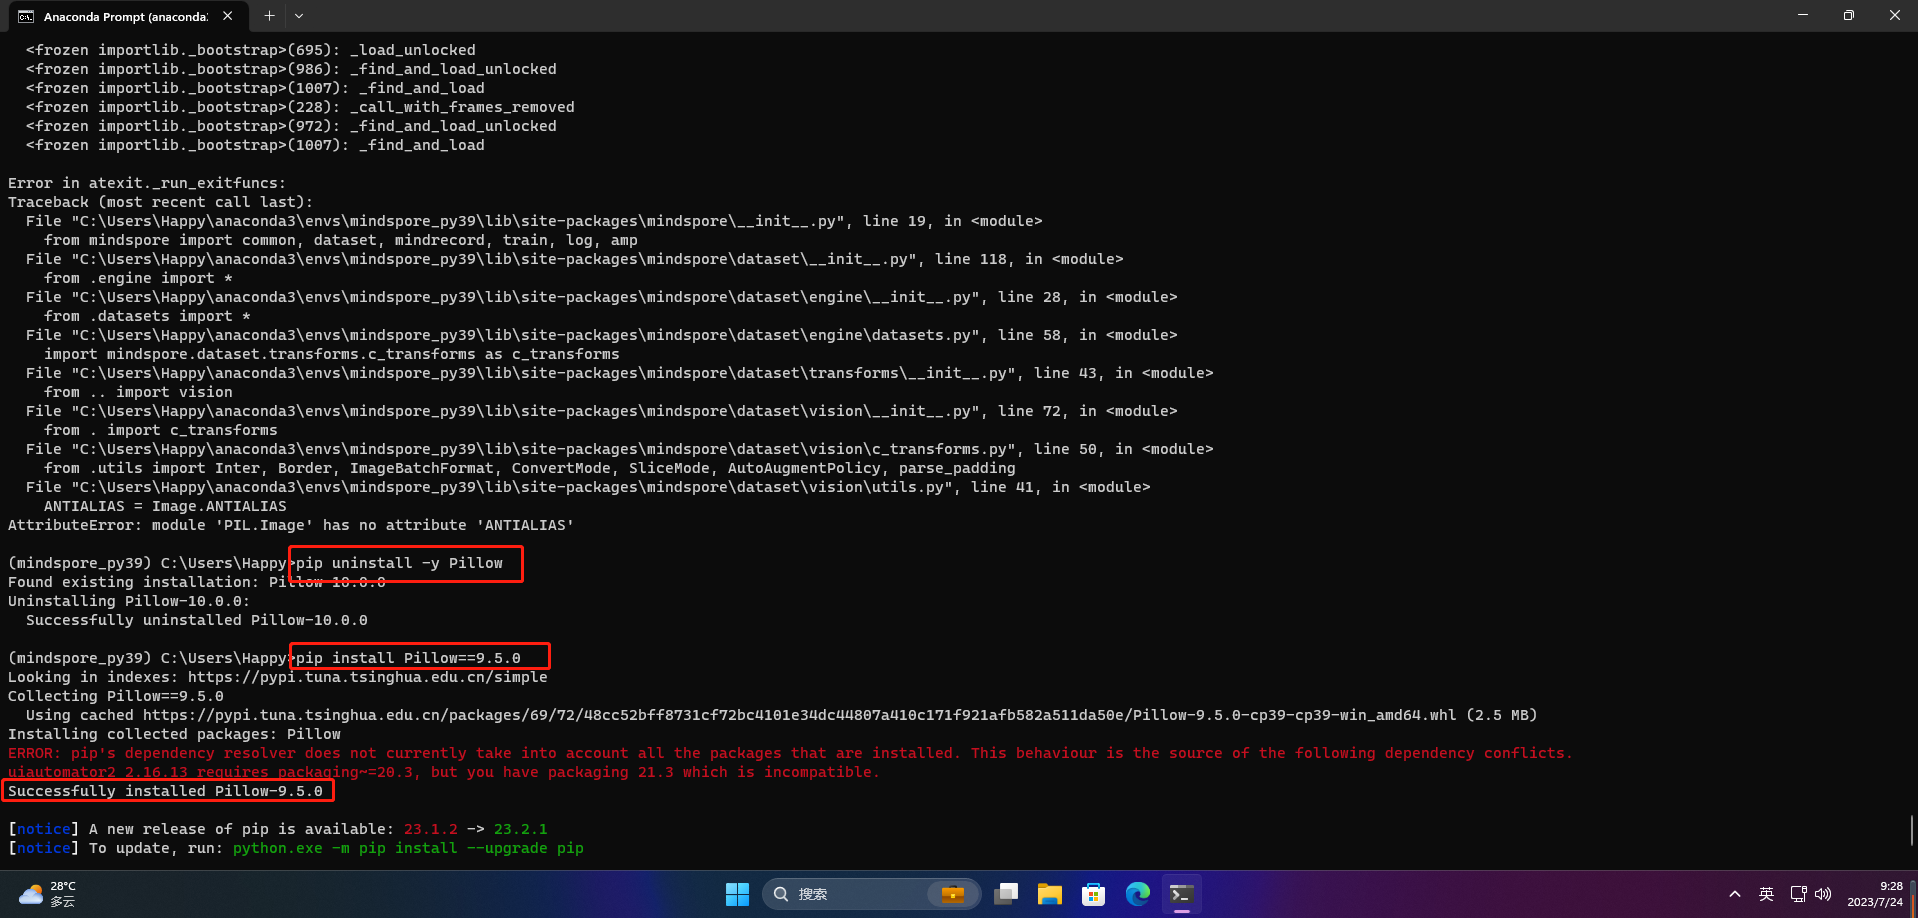Image resolution: width=1918 pixels, height=918 pixels.
Task: Open the volume control tray icon
Action: 1823,894
